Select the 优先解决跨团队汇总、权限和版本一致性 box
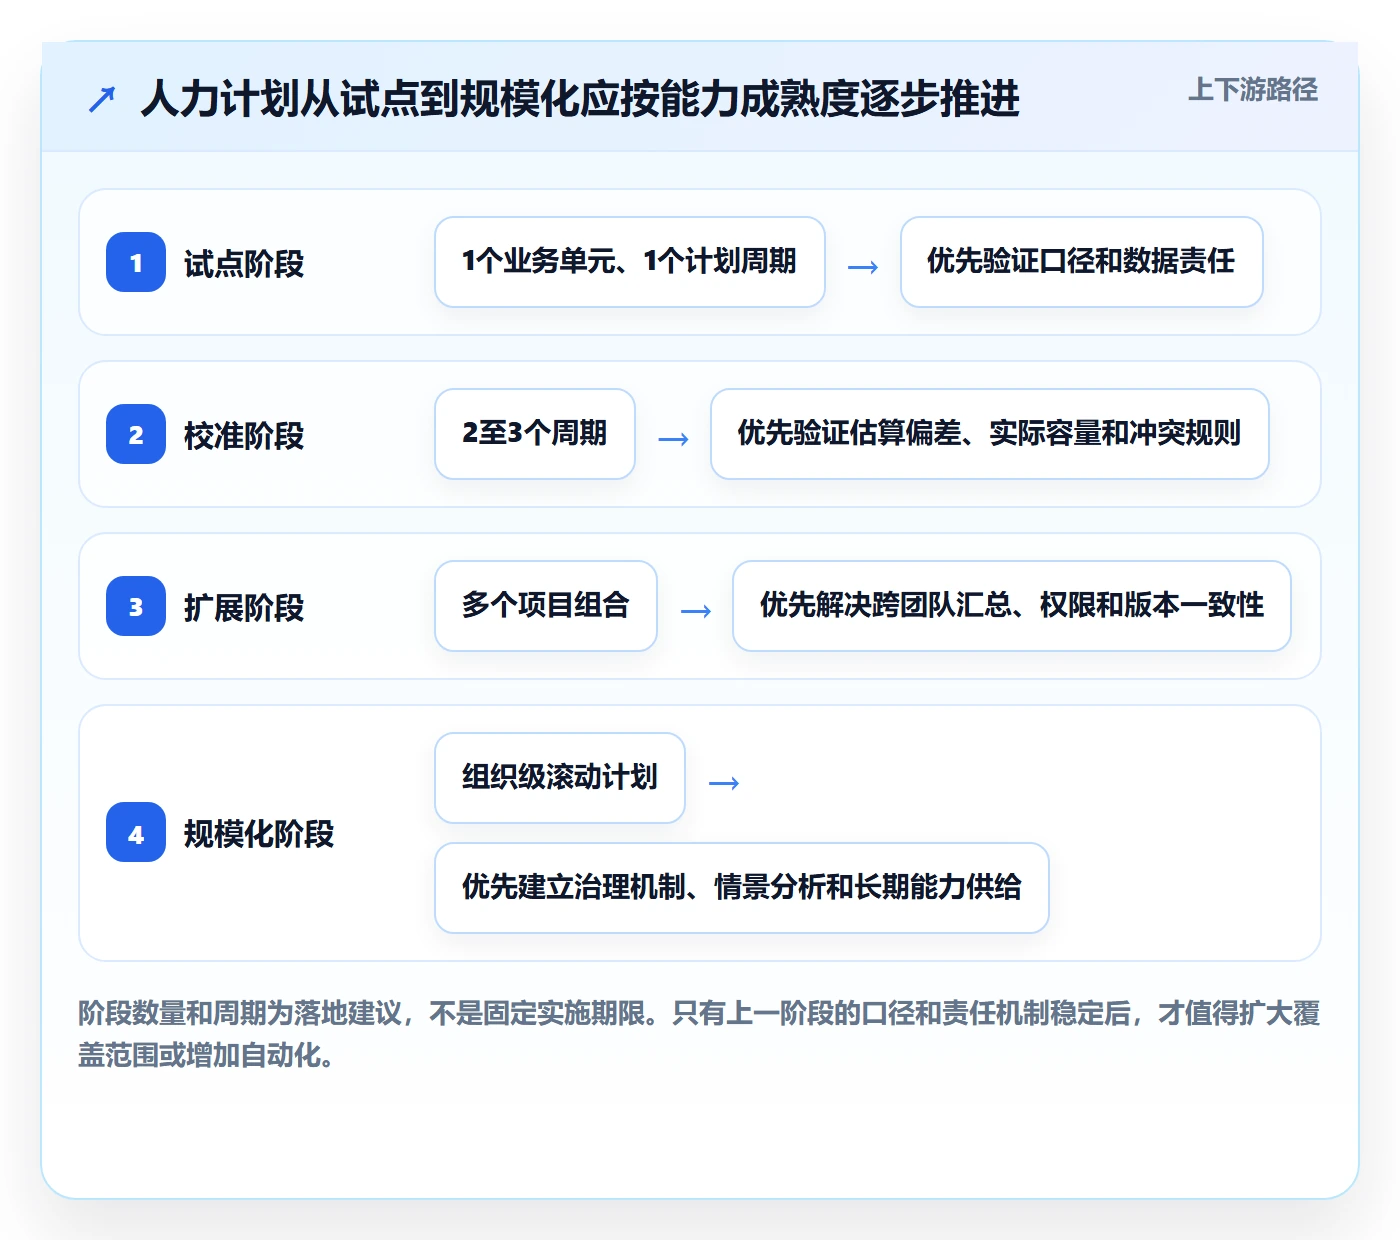Viewport: 1400px width, 1240px height. tap(1012, 606)
